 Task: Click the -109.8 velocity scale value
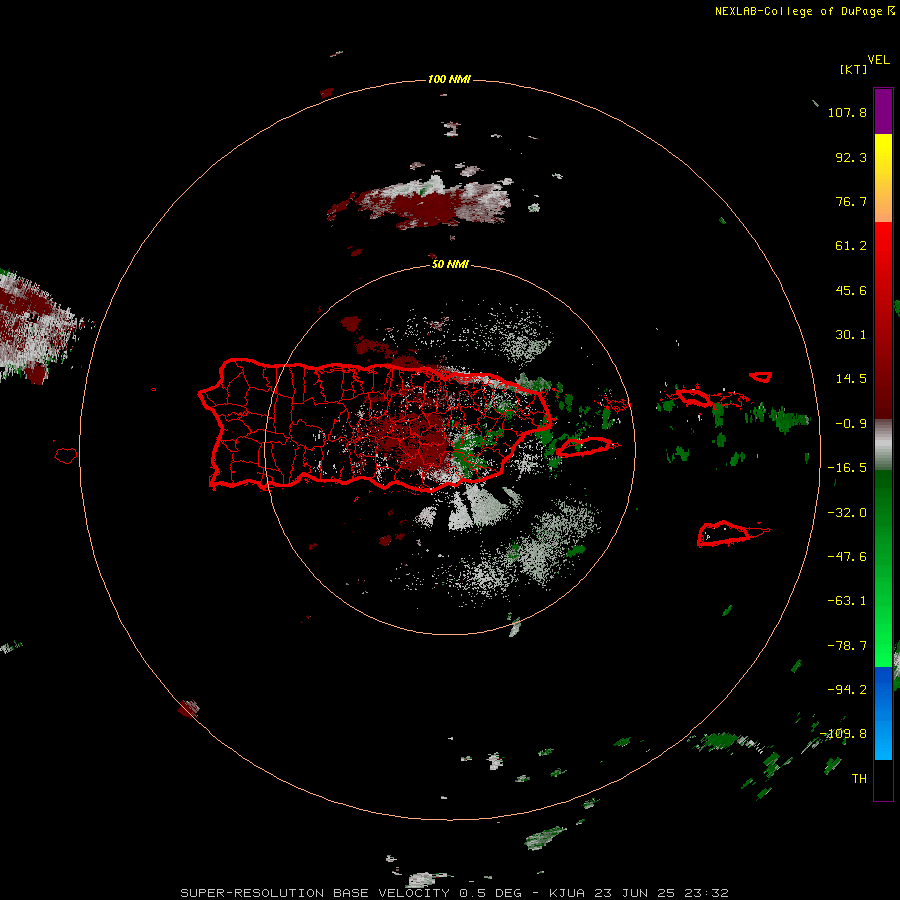[844, 734]
